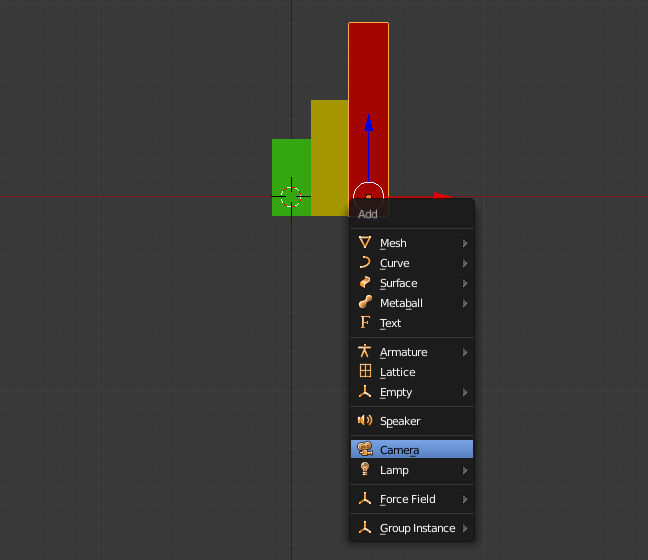
Task: Add a Camera from the highlighted entry
Action: [412, 449]
